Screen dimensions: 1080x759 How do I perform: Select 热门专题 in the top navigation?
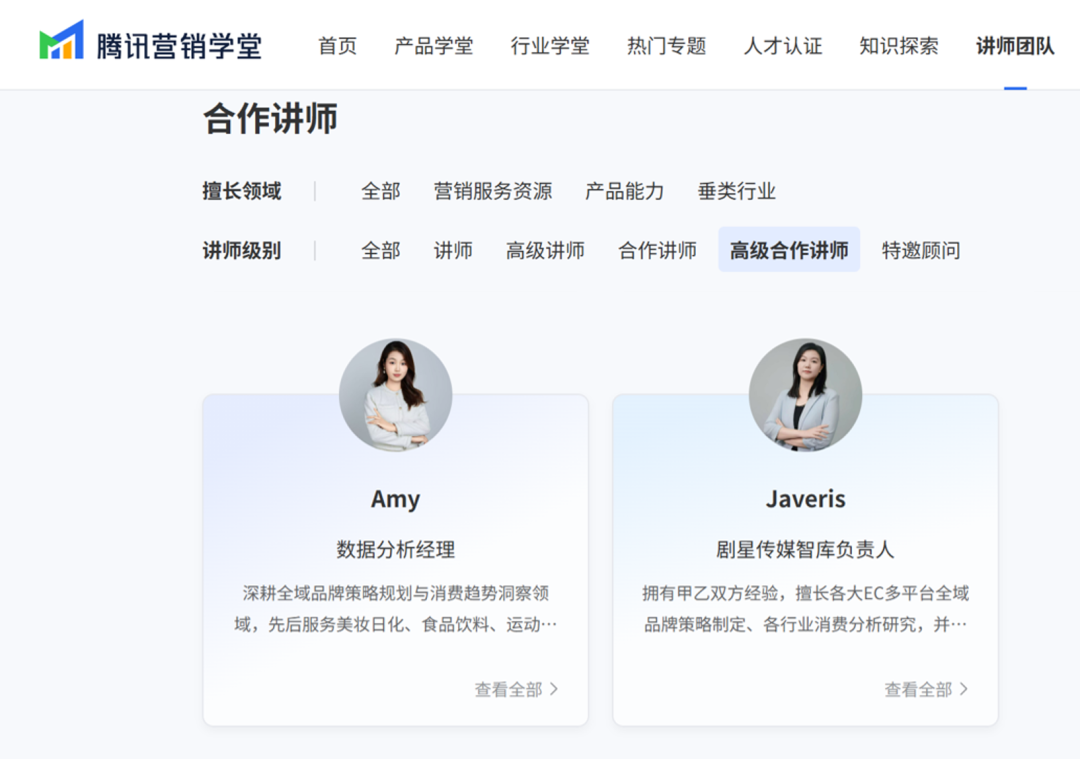(x=667, y=46)
